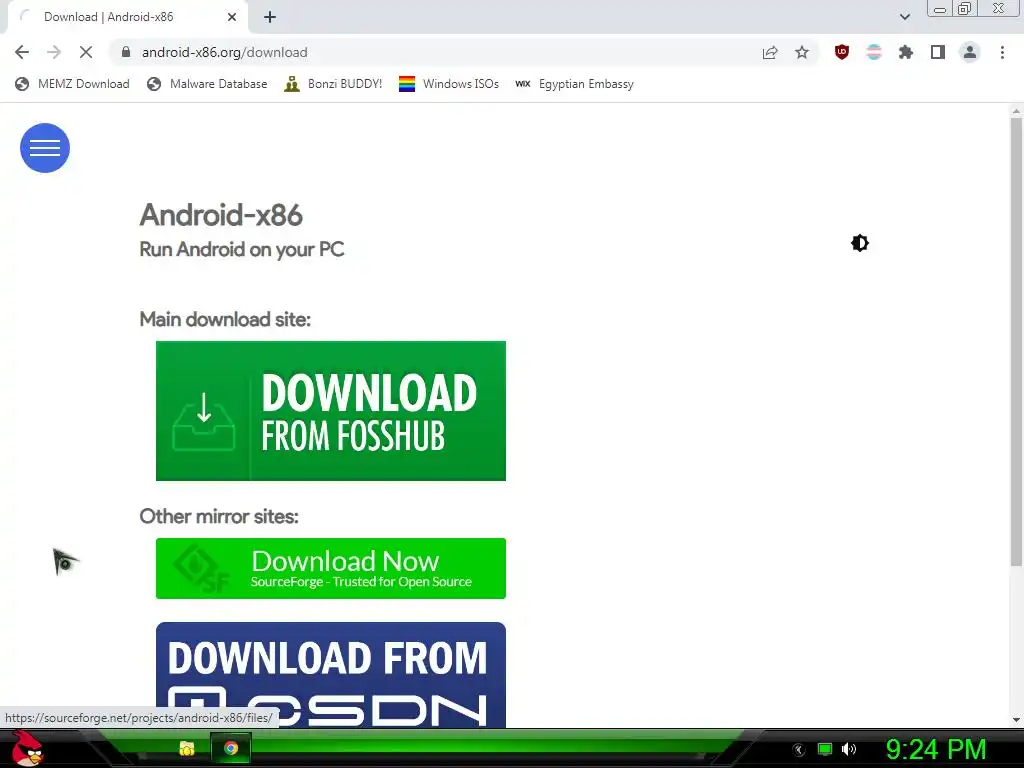Open the Malware Database bookmark
The width and height of the screenshot is (1024, 768).
tap(208, 84)
